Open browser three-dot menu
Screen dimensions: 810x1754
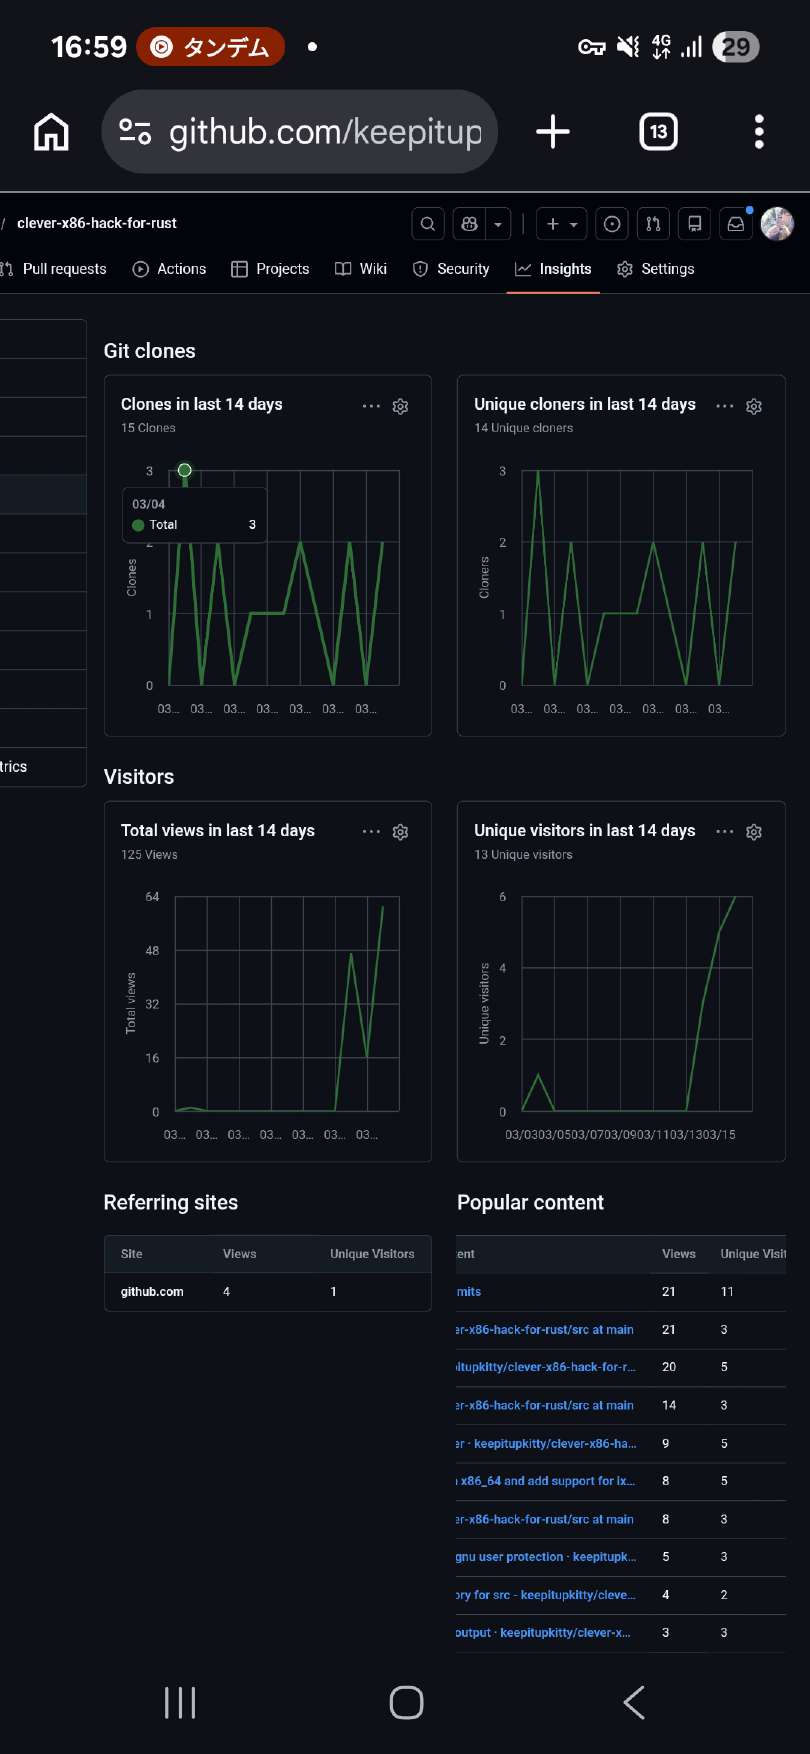point(759,132)
